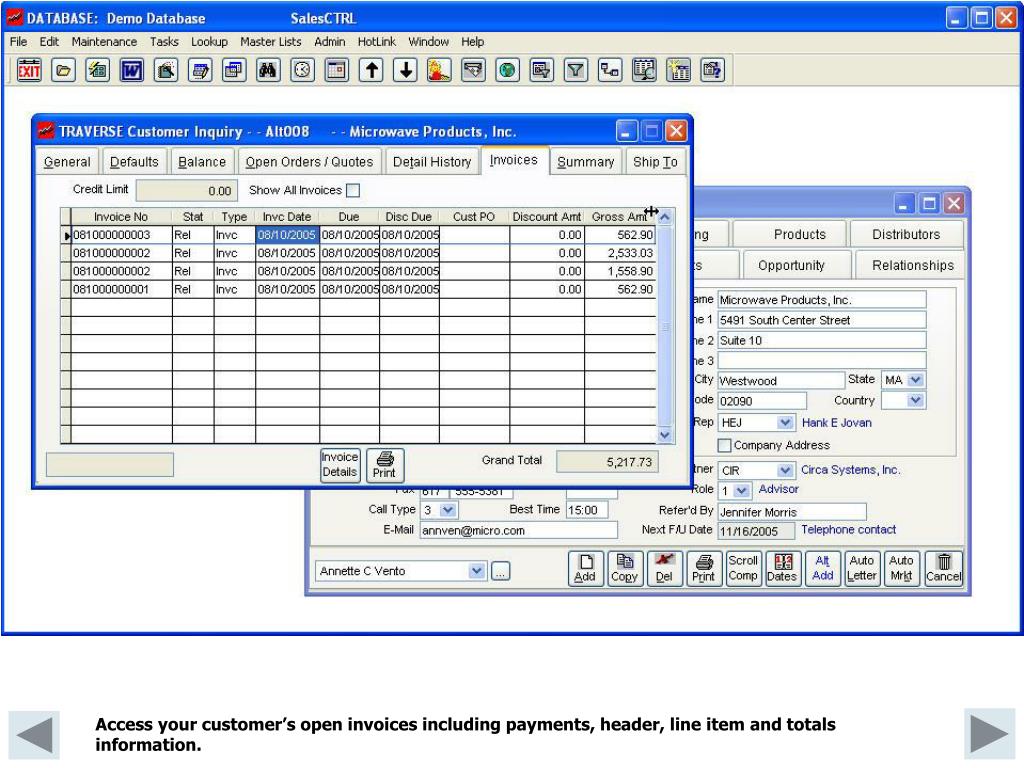Switch to the Ship To tab
Screen dimensions: 1024x768
655,162
